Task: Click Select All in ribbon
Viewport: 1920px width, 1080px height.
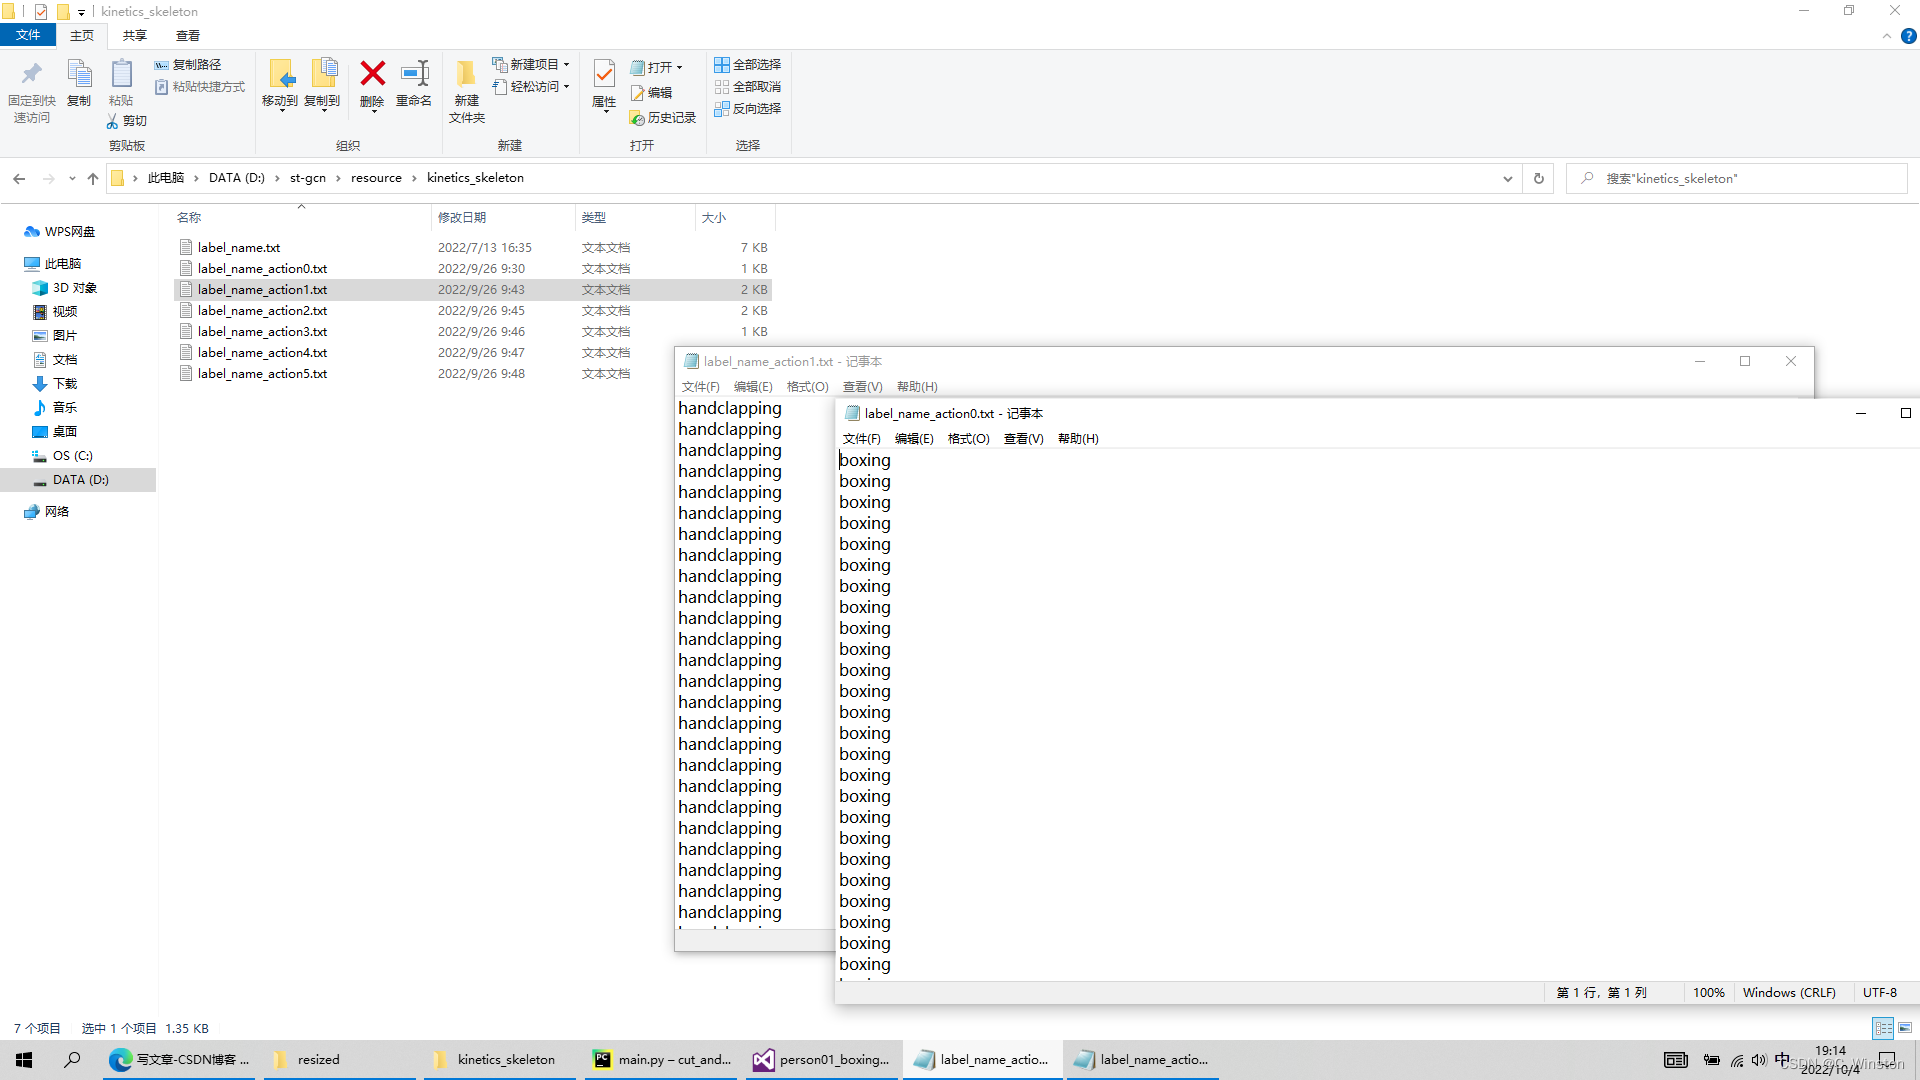Action: click(747, 64)
